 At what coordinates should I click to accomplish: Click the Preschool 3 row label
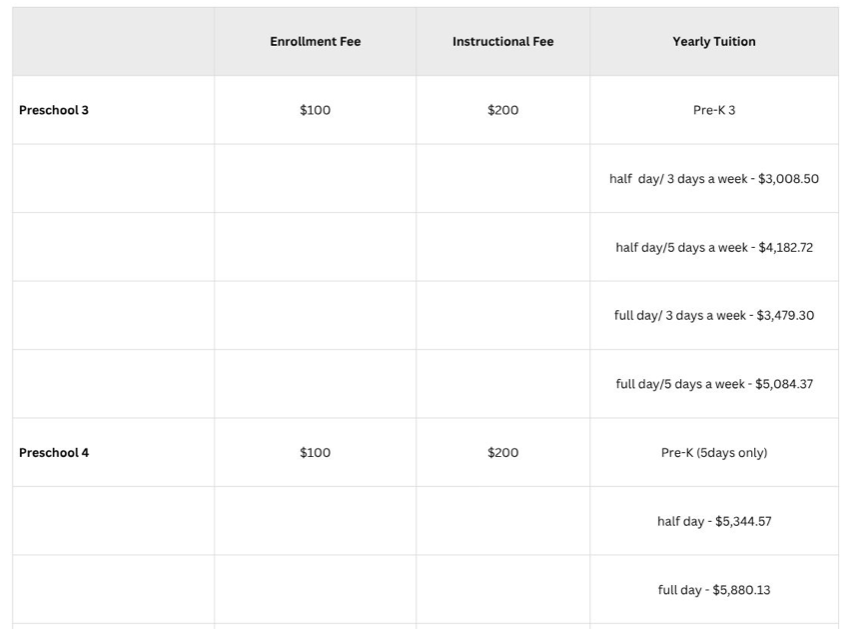pos(54,110)
